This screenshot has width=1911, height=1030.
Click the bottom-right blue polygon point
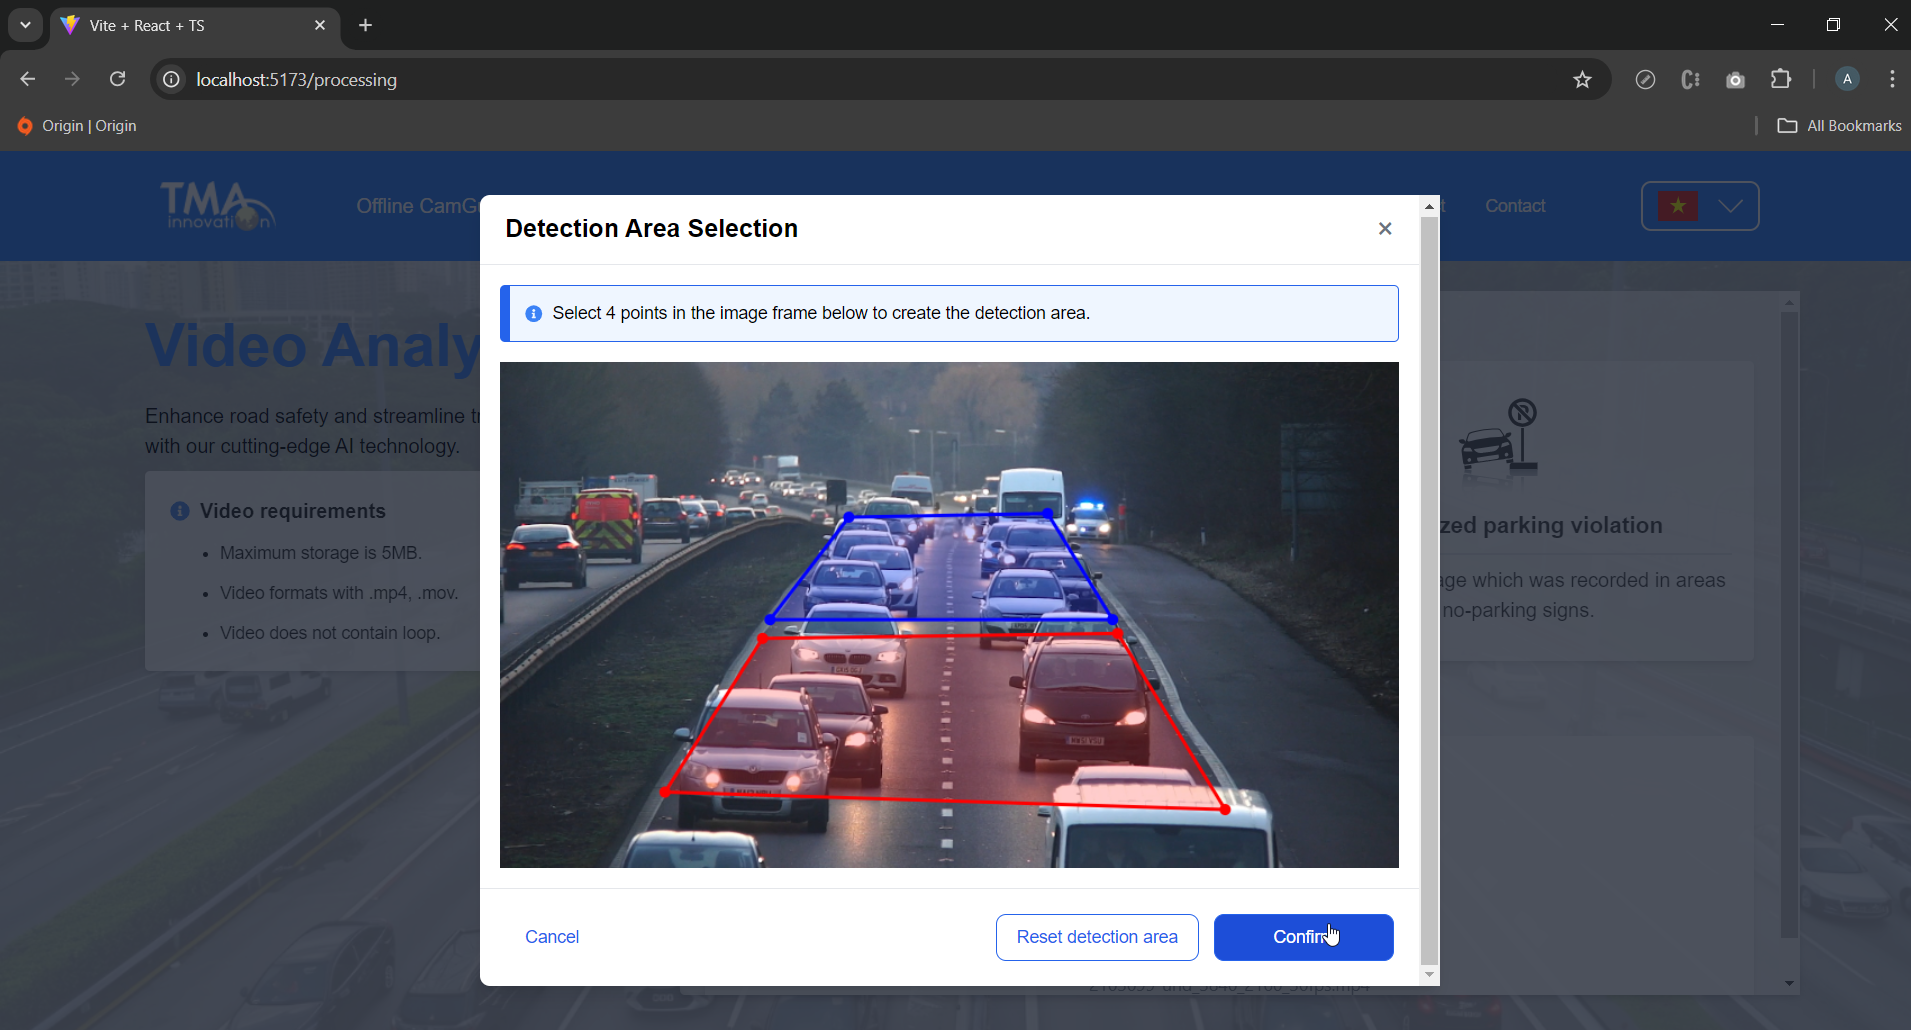tap(1113, 620)
